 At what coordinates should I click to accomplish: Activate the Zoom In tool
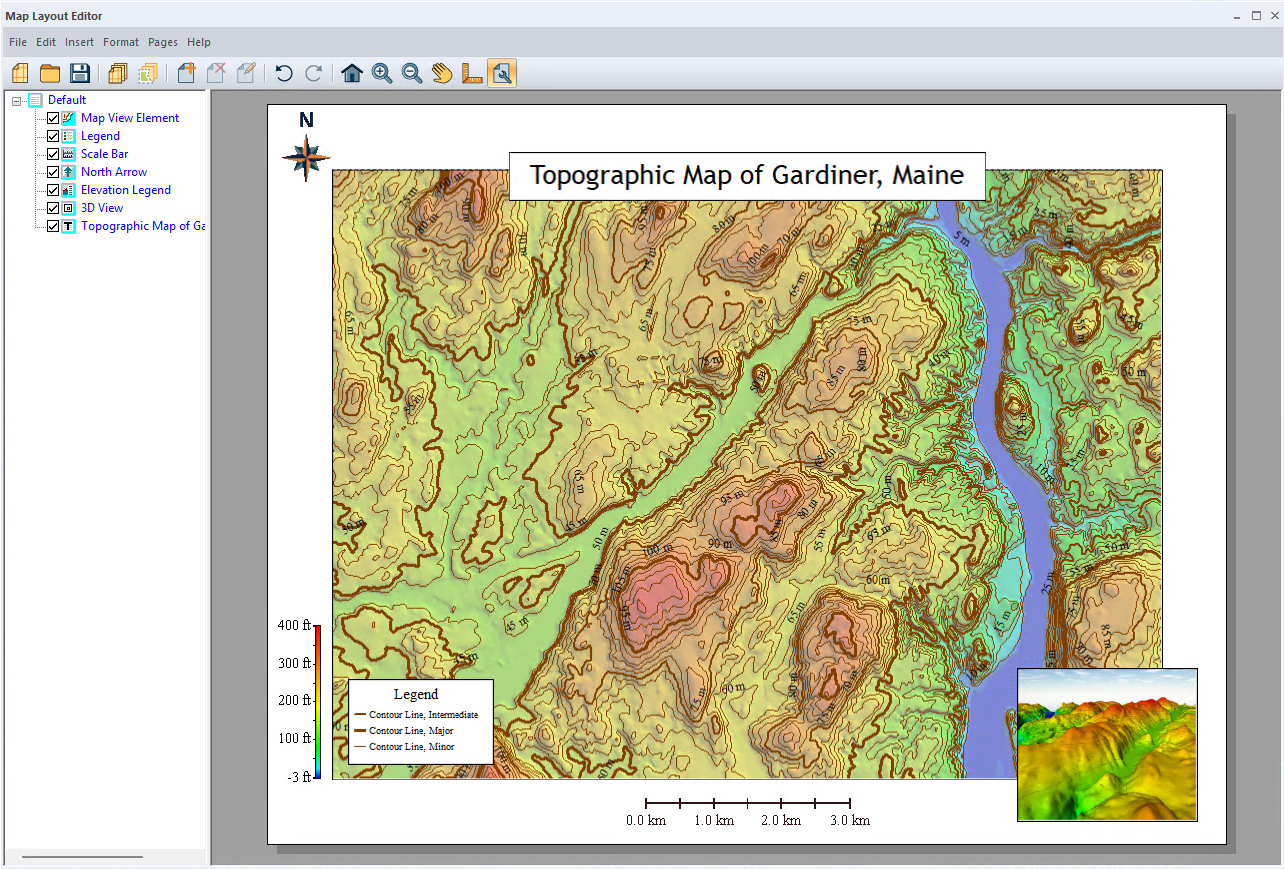click(x=382, y=73)
